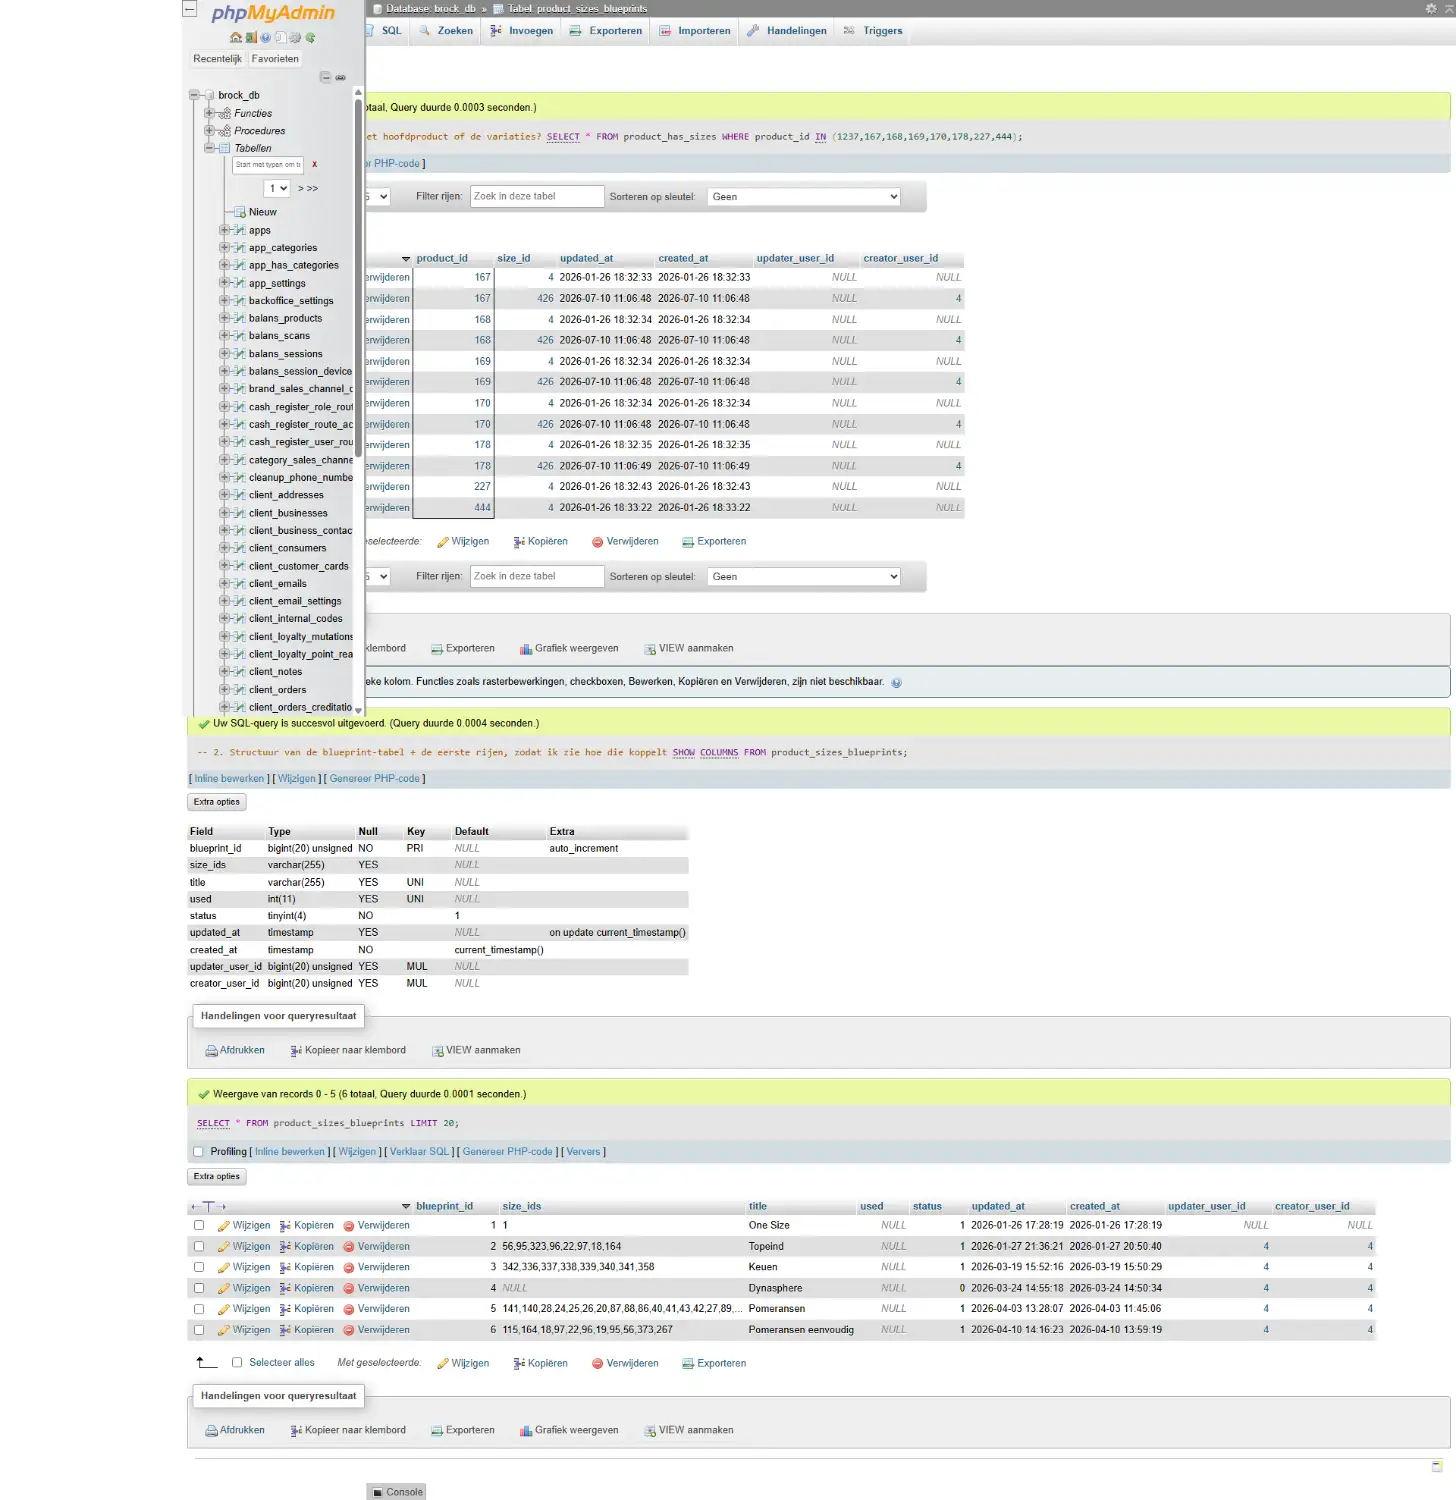This screenshot has width=1456, height=1500.
Task: Click the Ververs link
Action: [x=583, y=1152]
